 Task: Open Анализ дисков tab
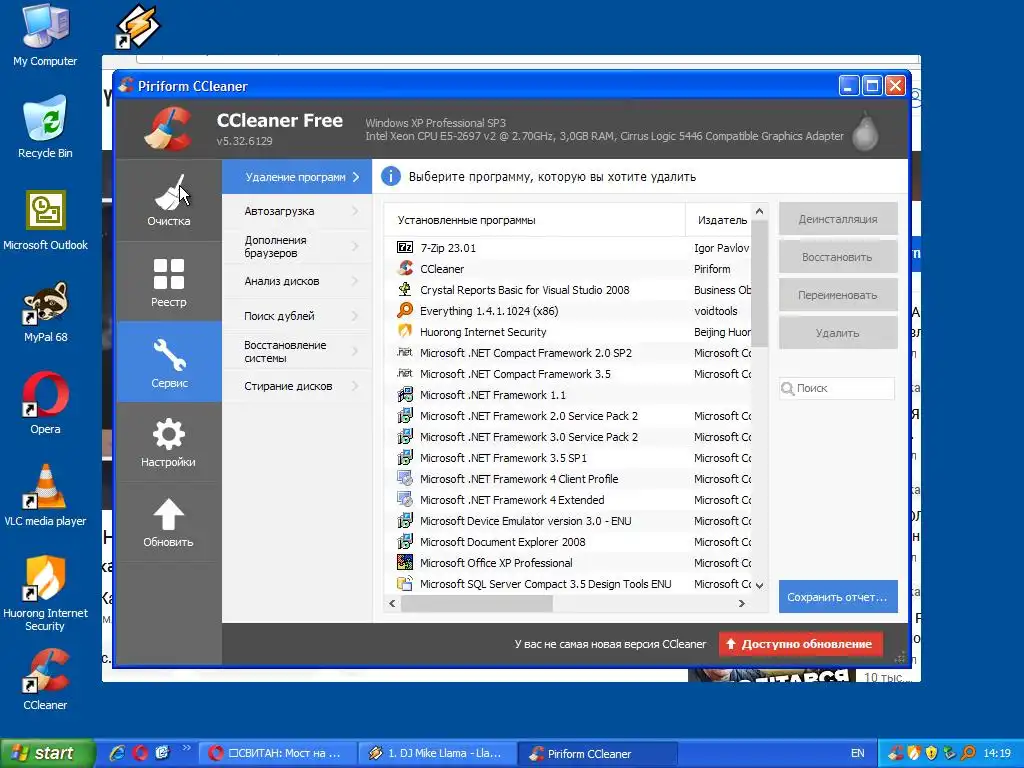click(296, 281)
